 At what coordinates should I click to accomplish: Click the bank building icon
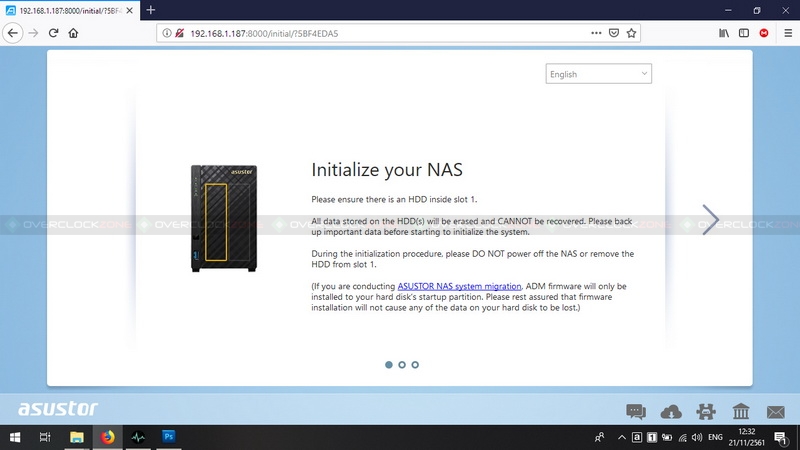pyautogui.click(x=741, y=411)
